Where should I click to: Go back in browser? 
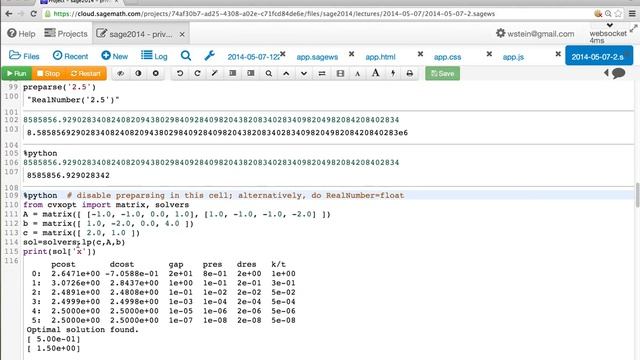pyautogui.click(x=9, y=13)
